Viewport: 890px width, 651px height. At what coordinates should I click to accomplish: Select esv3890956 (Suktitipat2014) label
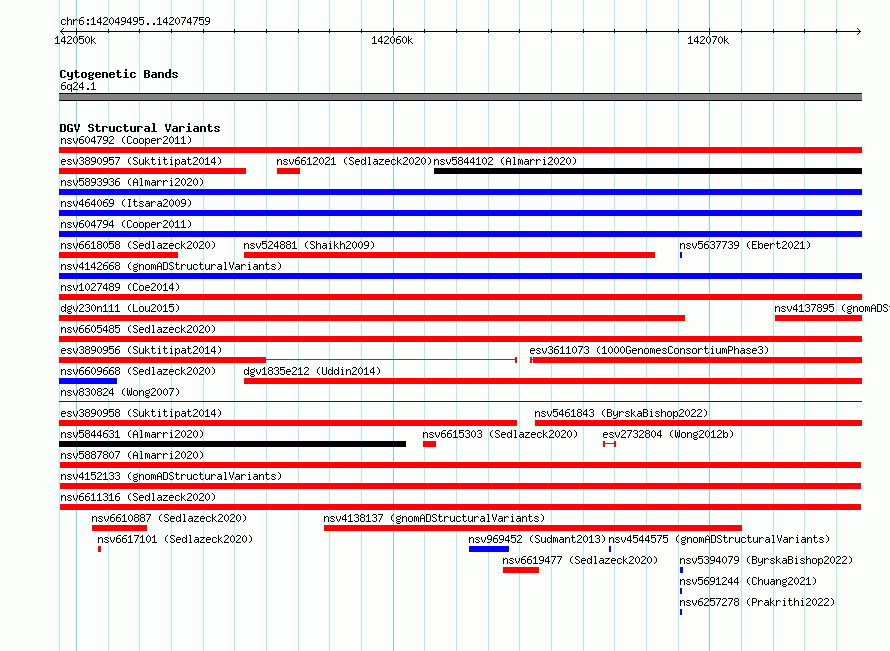[141, 350]
